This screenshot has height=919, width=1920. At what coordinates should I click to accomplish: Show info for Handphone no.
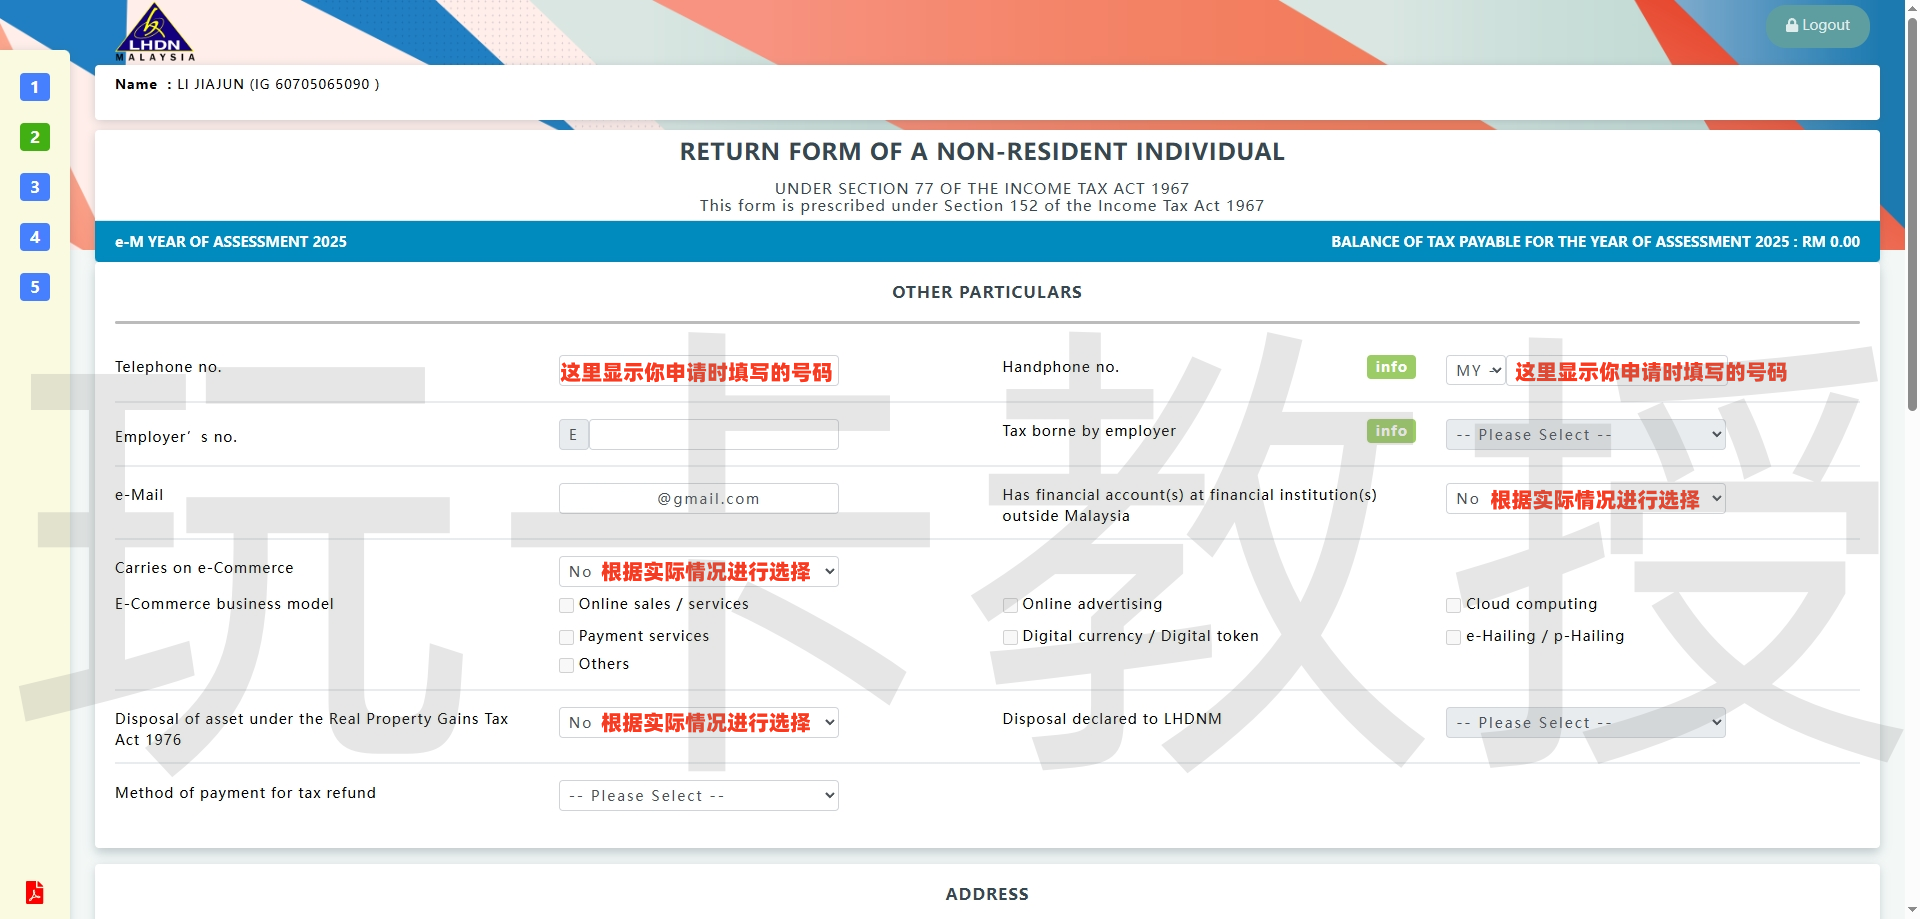click(x=1391, y=367)
